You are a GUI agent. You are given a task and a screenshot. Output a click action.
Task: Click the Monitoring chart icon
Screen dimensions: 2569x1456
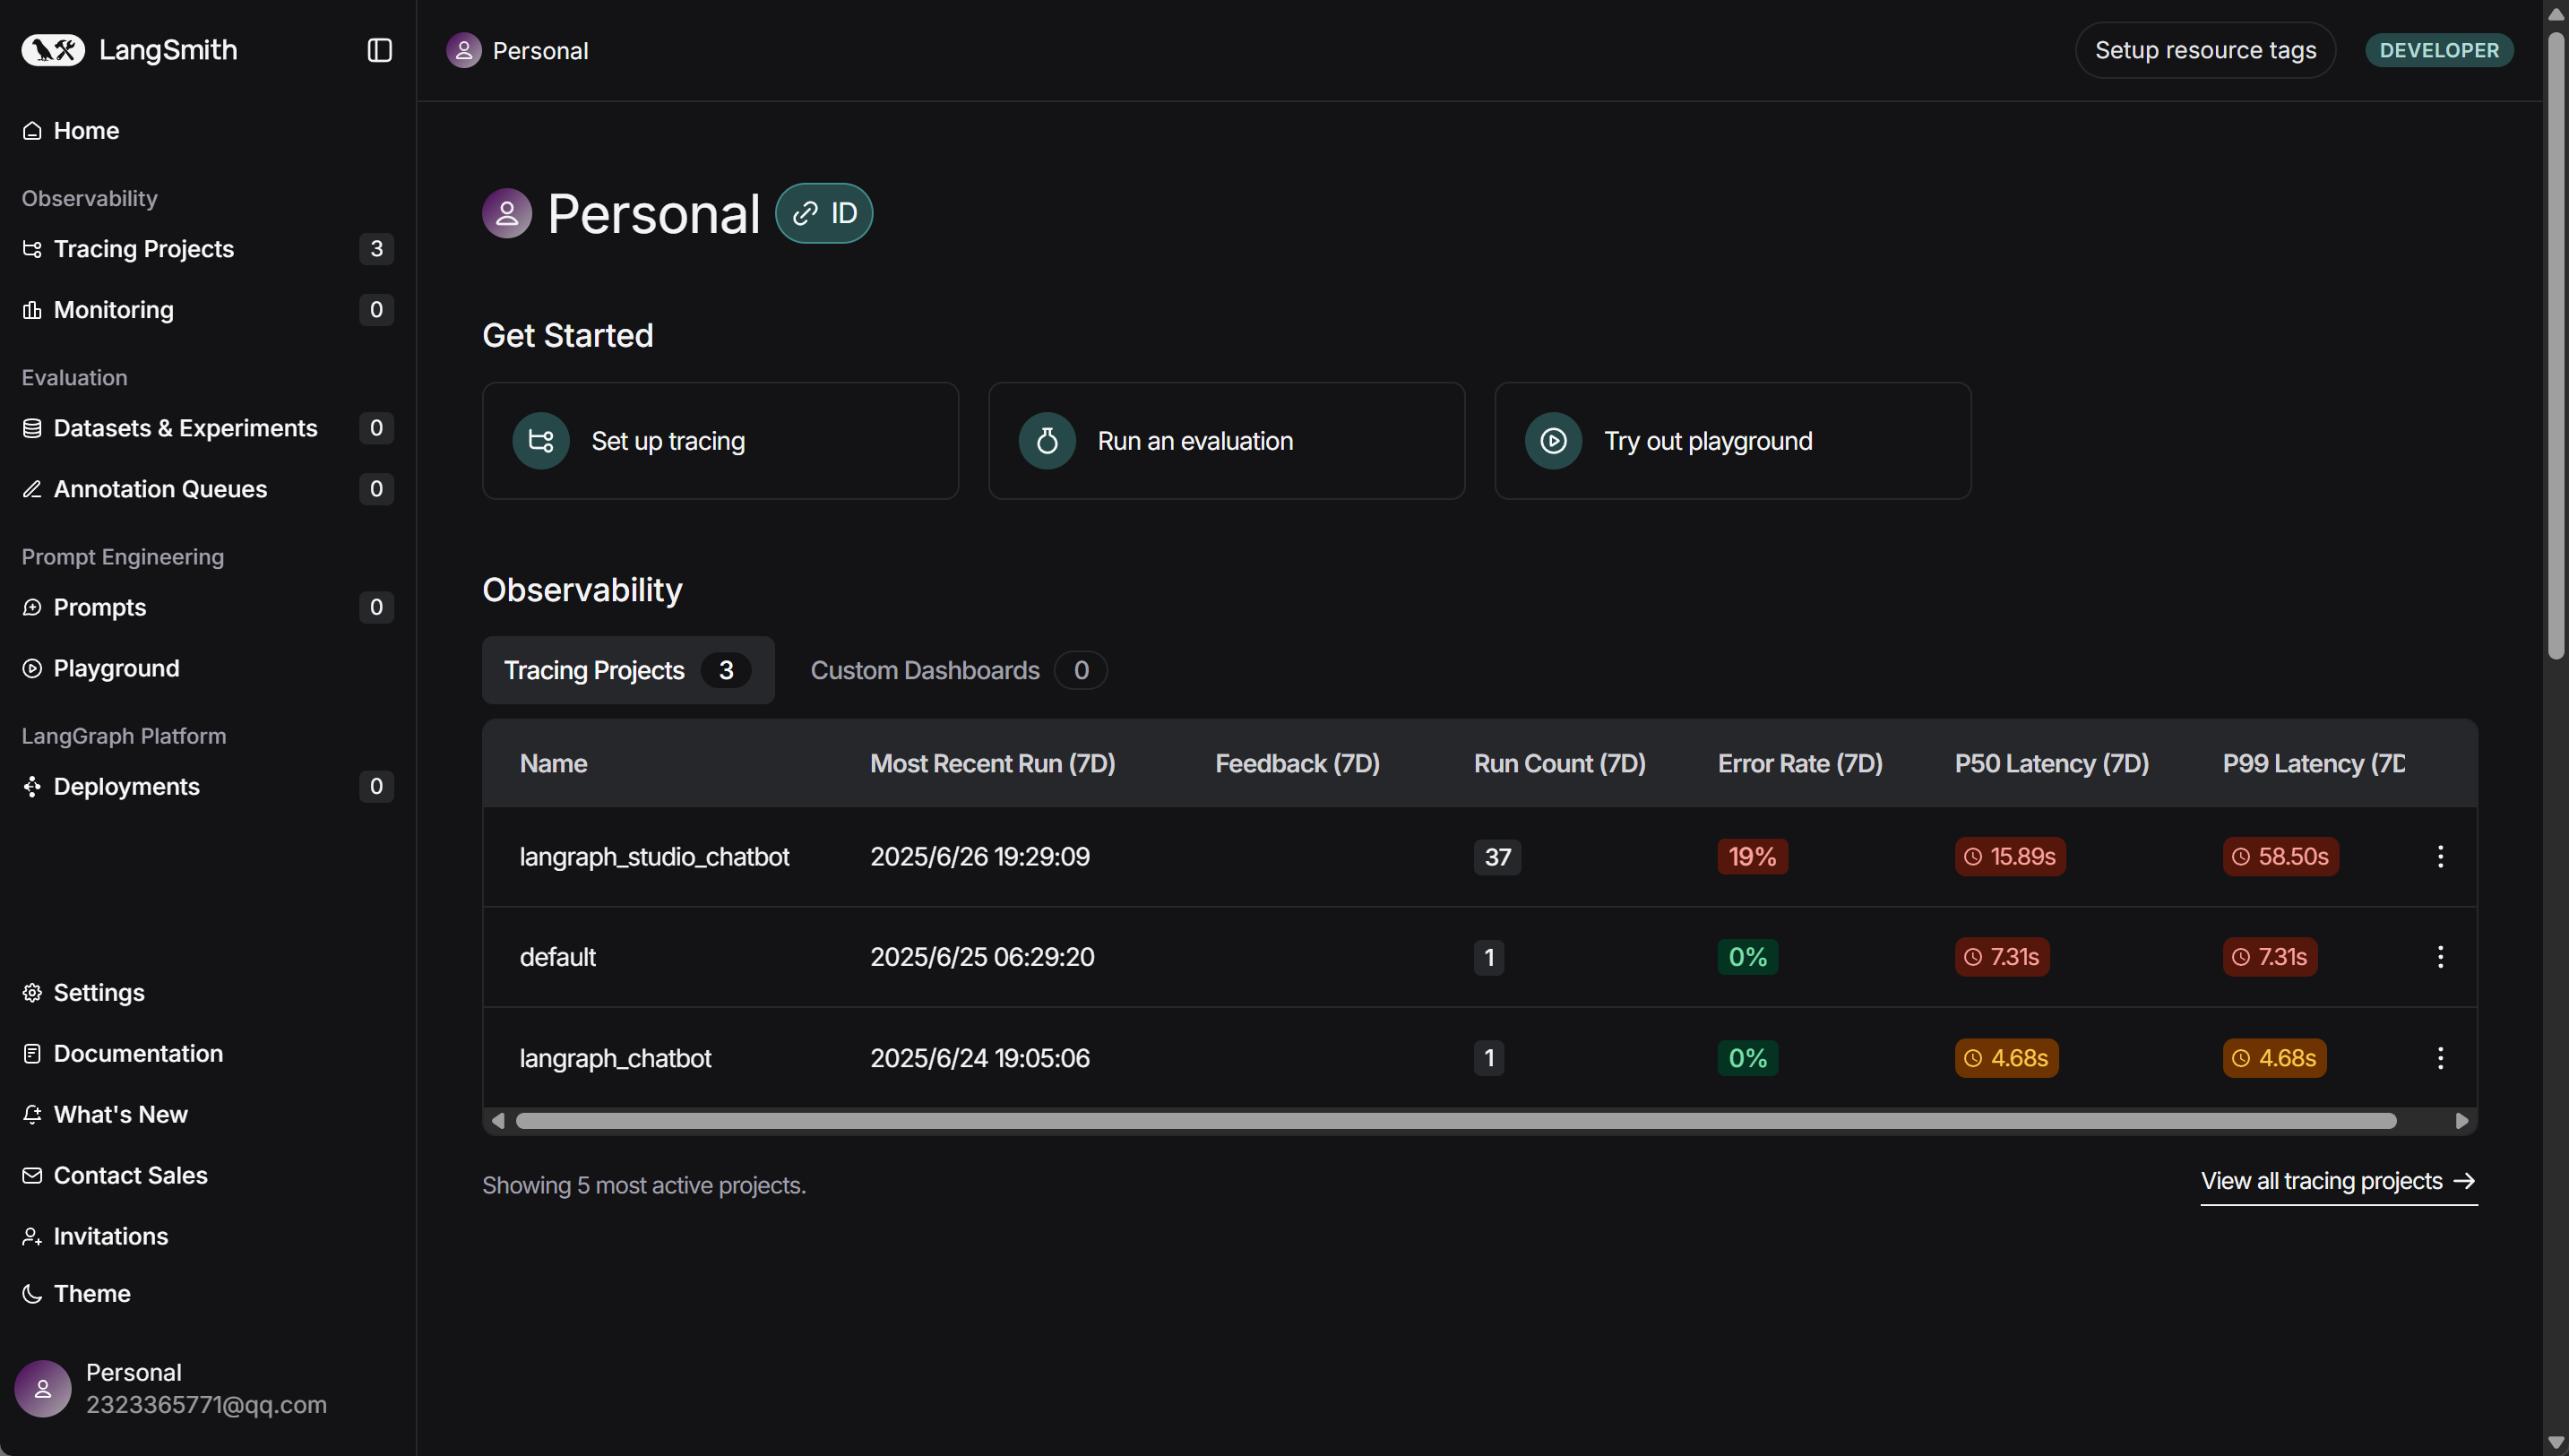(x=32, y=310)
